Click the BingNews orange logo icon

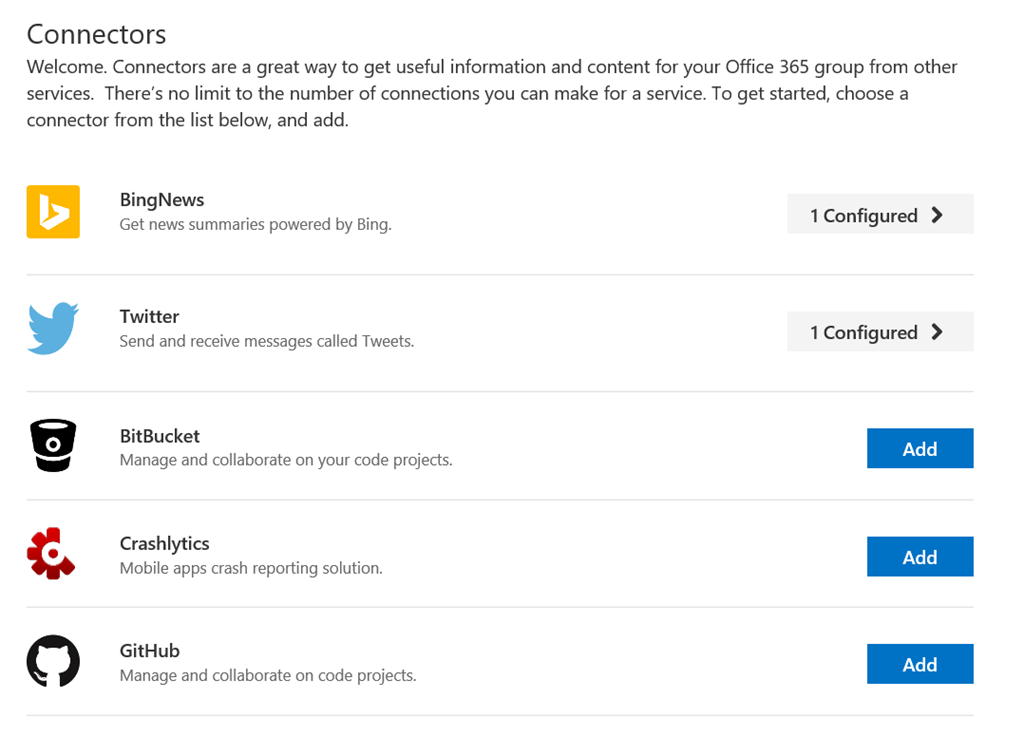point(53,212)
